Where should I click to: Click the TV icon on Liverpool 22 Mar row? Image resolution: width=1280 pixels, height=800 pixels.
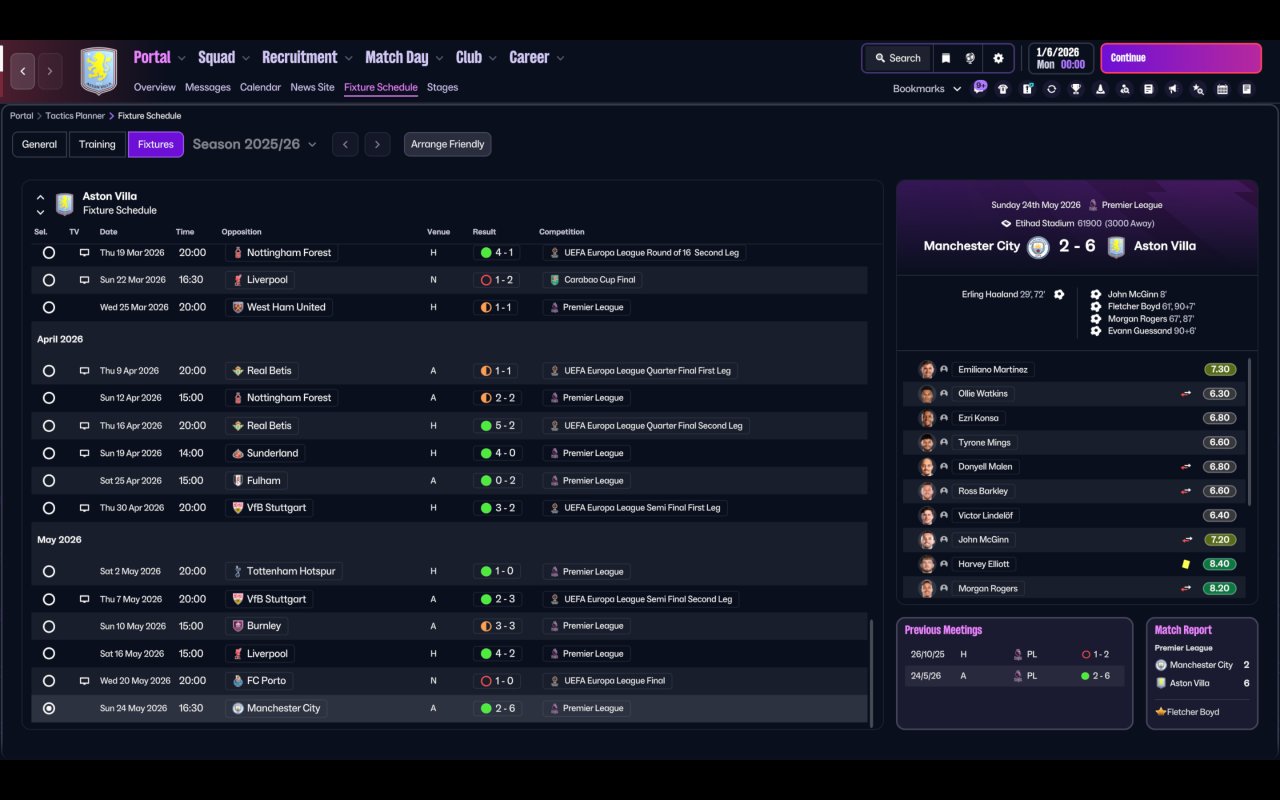click(x=85, y=280)
